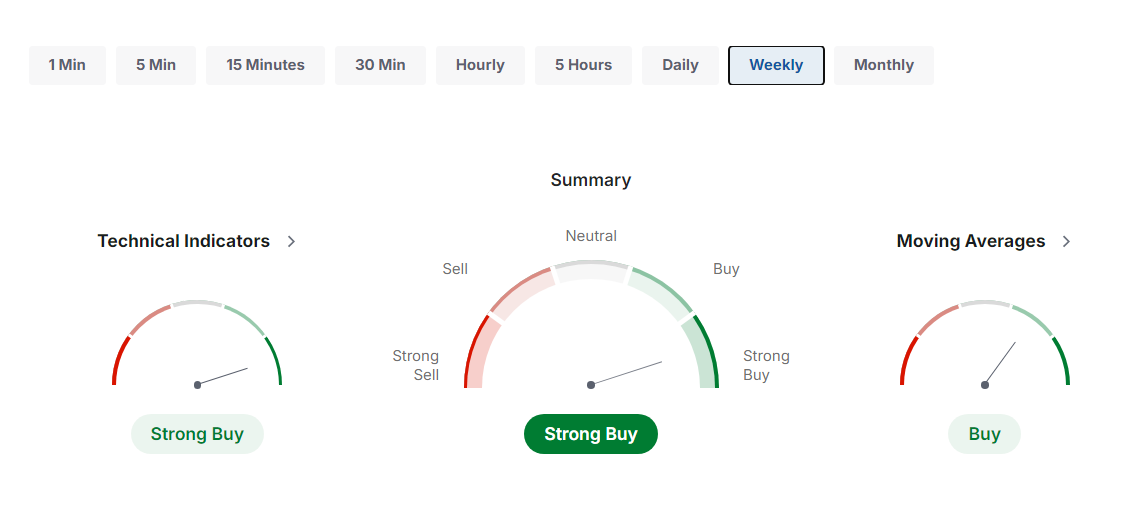
Task: Switch to the Daily timeframe
Action: [680, 65]
